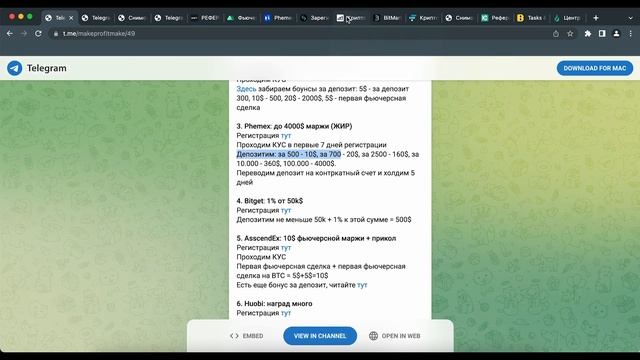
Task: Open the читайте тут deposit bonus link
Action: click(362, 285)
